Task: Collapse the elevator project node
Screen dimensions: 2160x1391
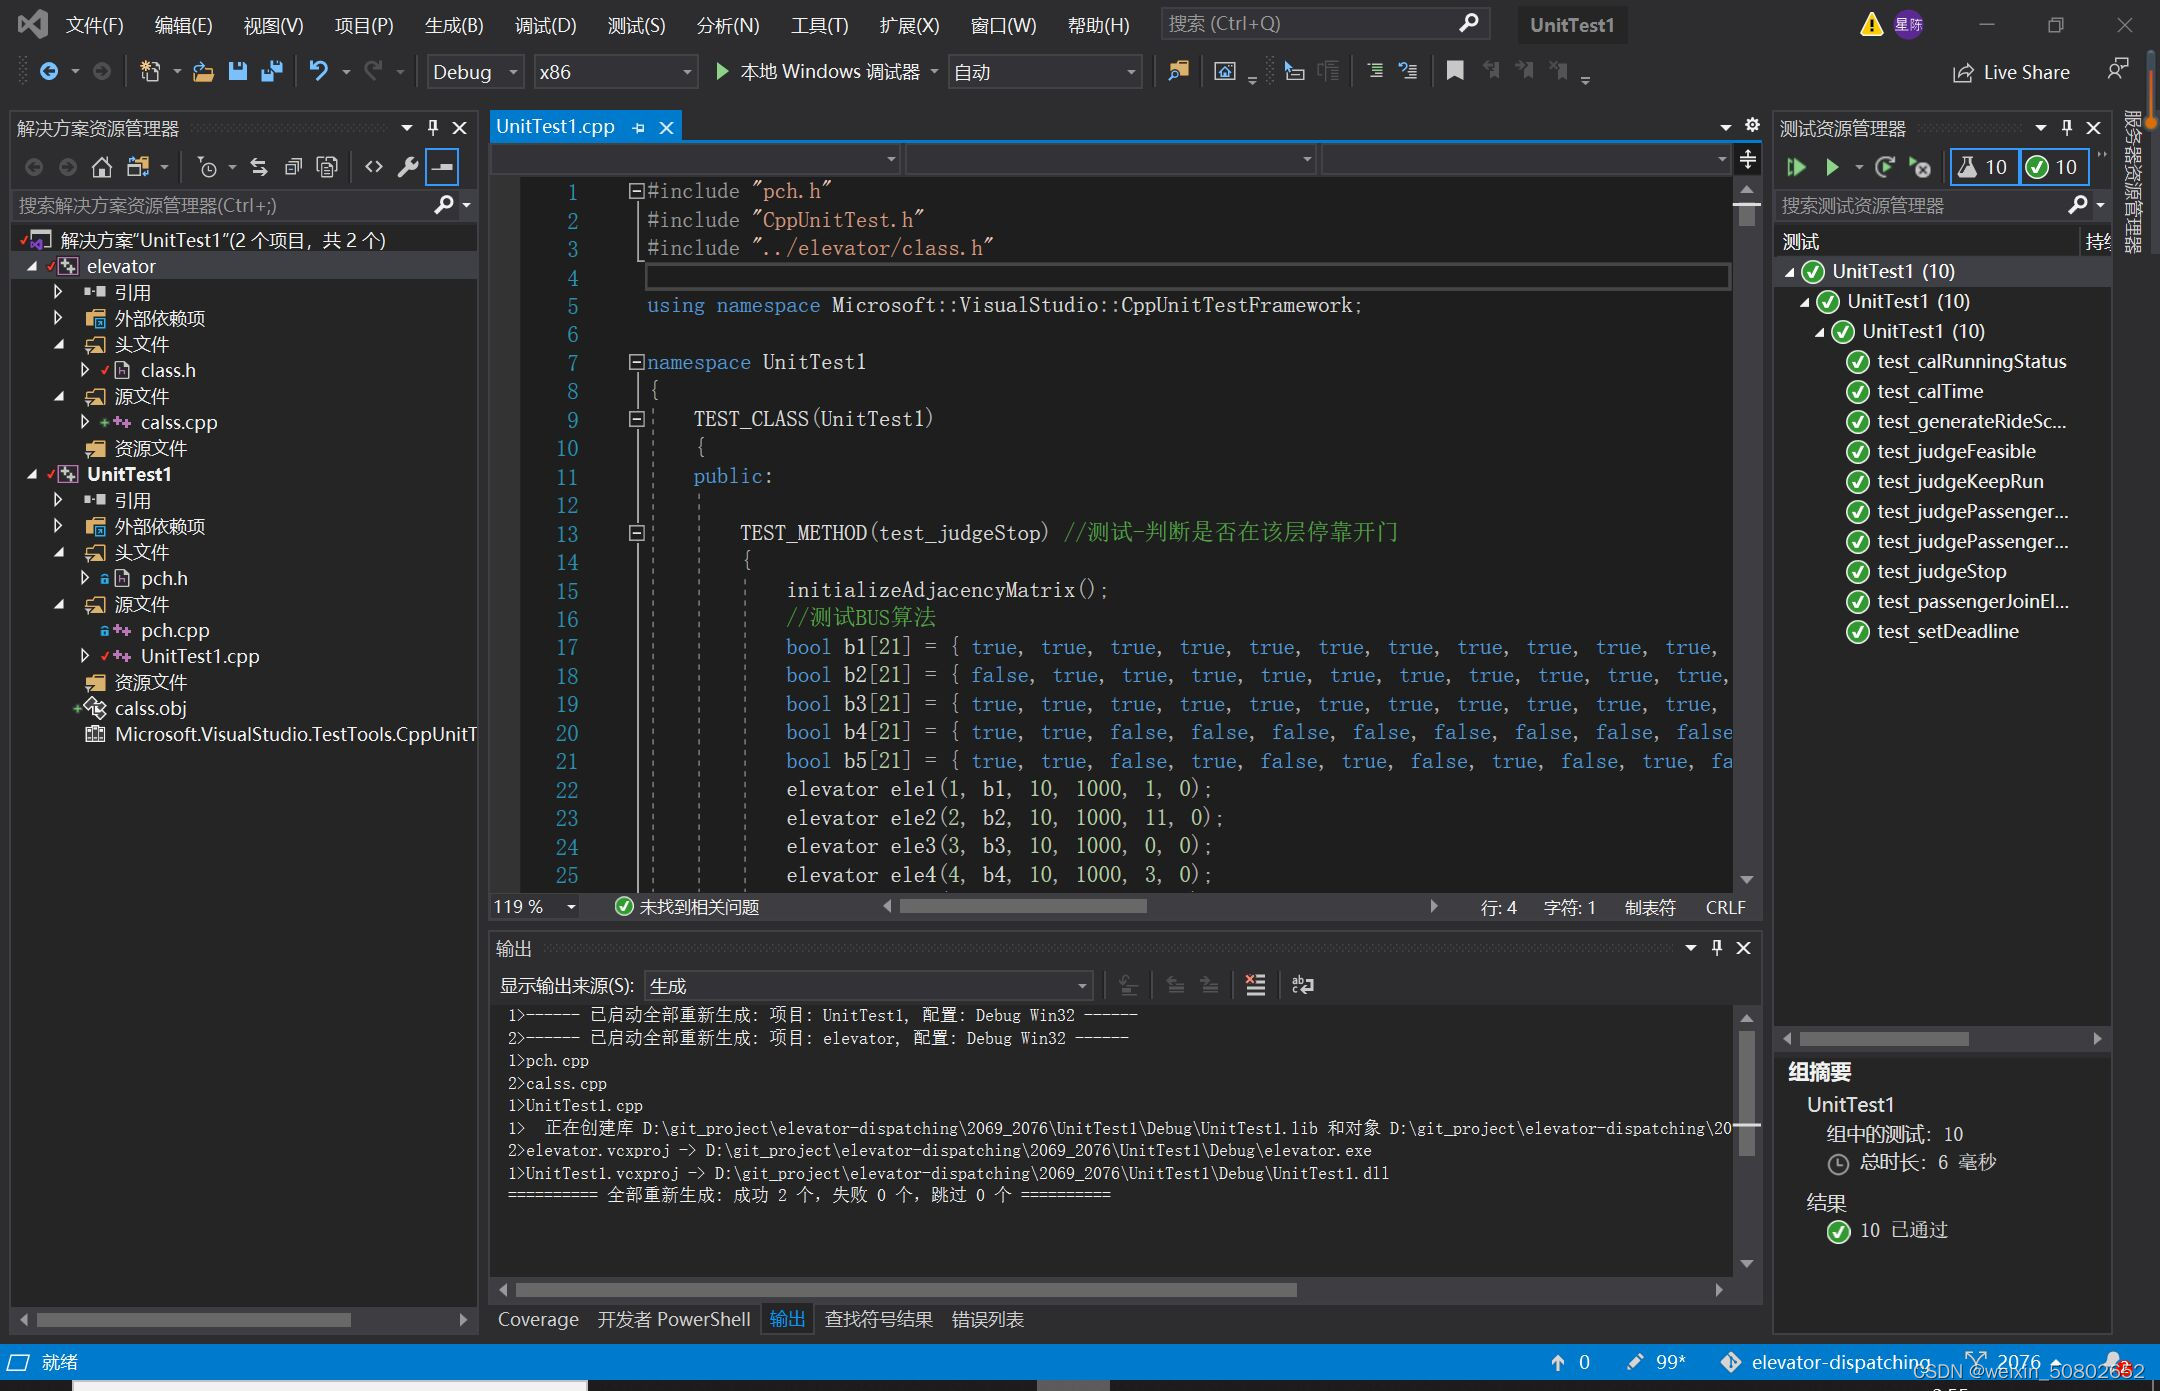Action: (32, 266)
